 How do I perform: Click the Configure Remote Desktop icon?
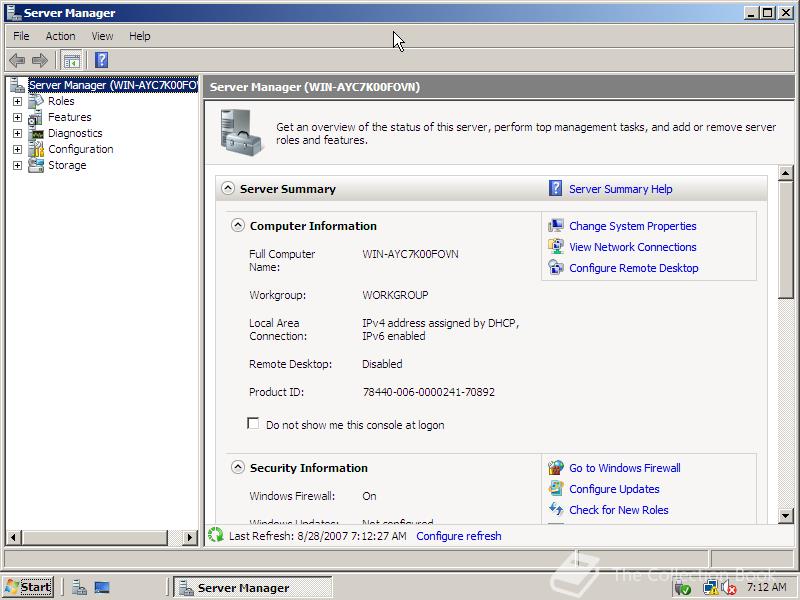pos(556,267)
